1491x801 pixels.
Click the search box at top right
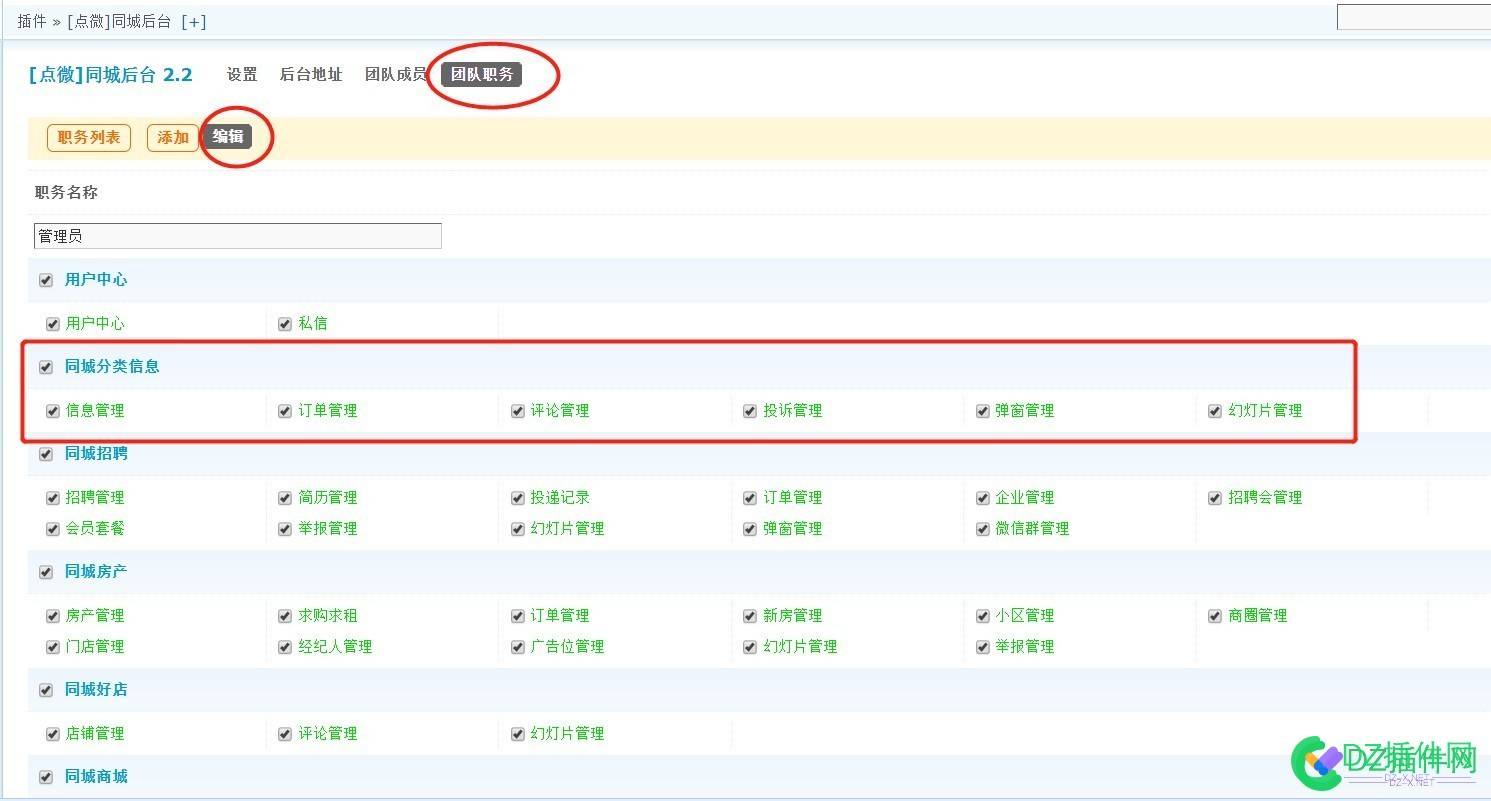click(1413, 17)
